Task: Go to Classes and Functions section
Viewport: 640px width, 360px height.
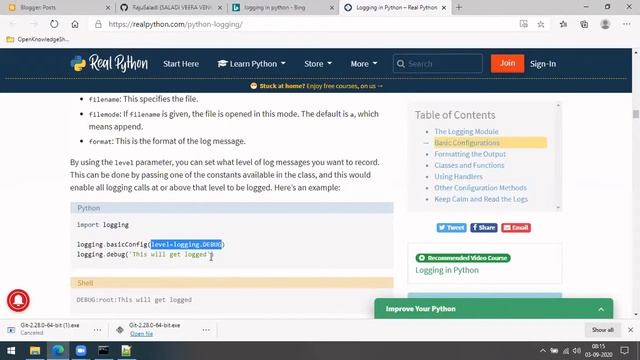Action: coord(469,165)
